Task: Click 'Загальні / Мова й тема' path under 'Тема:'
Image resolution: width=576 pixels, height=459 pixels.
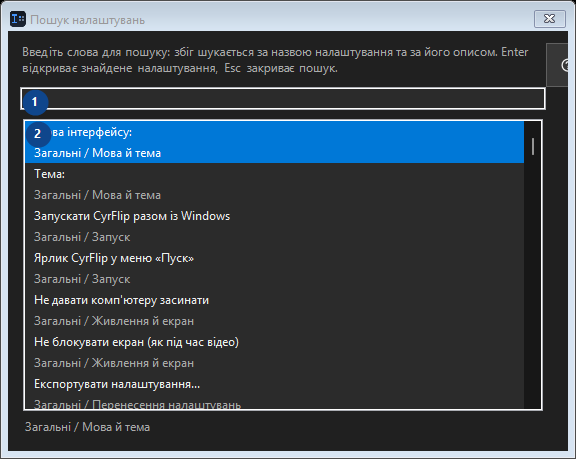Action: (x=97, y=195)
